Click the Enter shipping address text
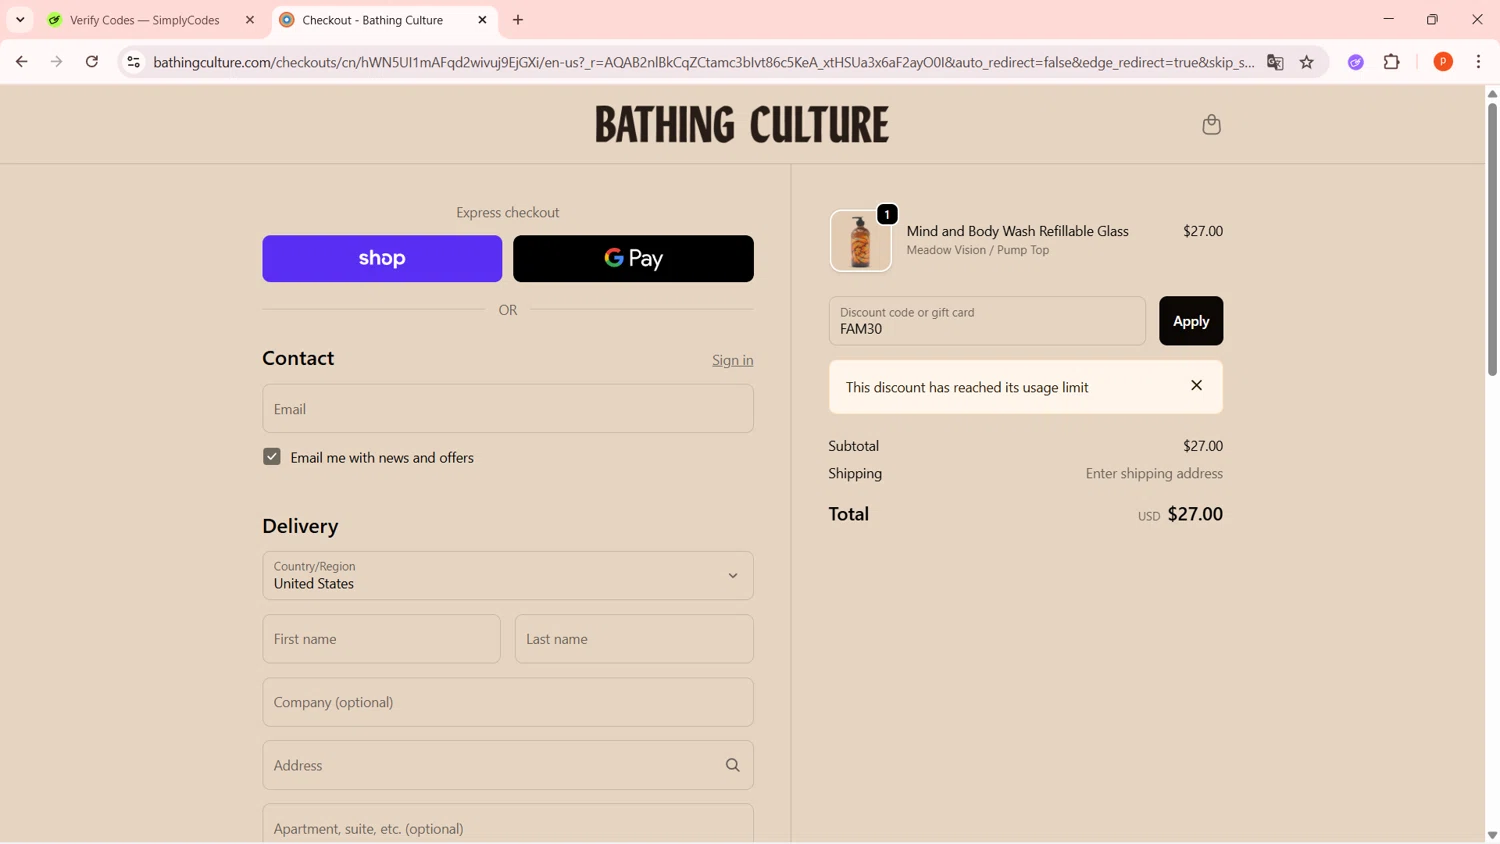1500x844 pixels. pos(1154,474)
